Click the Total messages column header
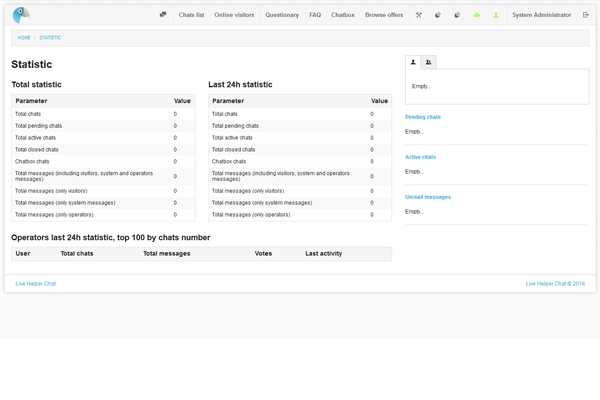 point(167,254)
